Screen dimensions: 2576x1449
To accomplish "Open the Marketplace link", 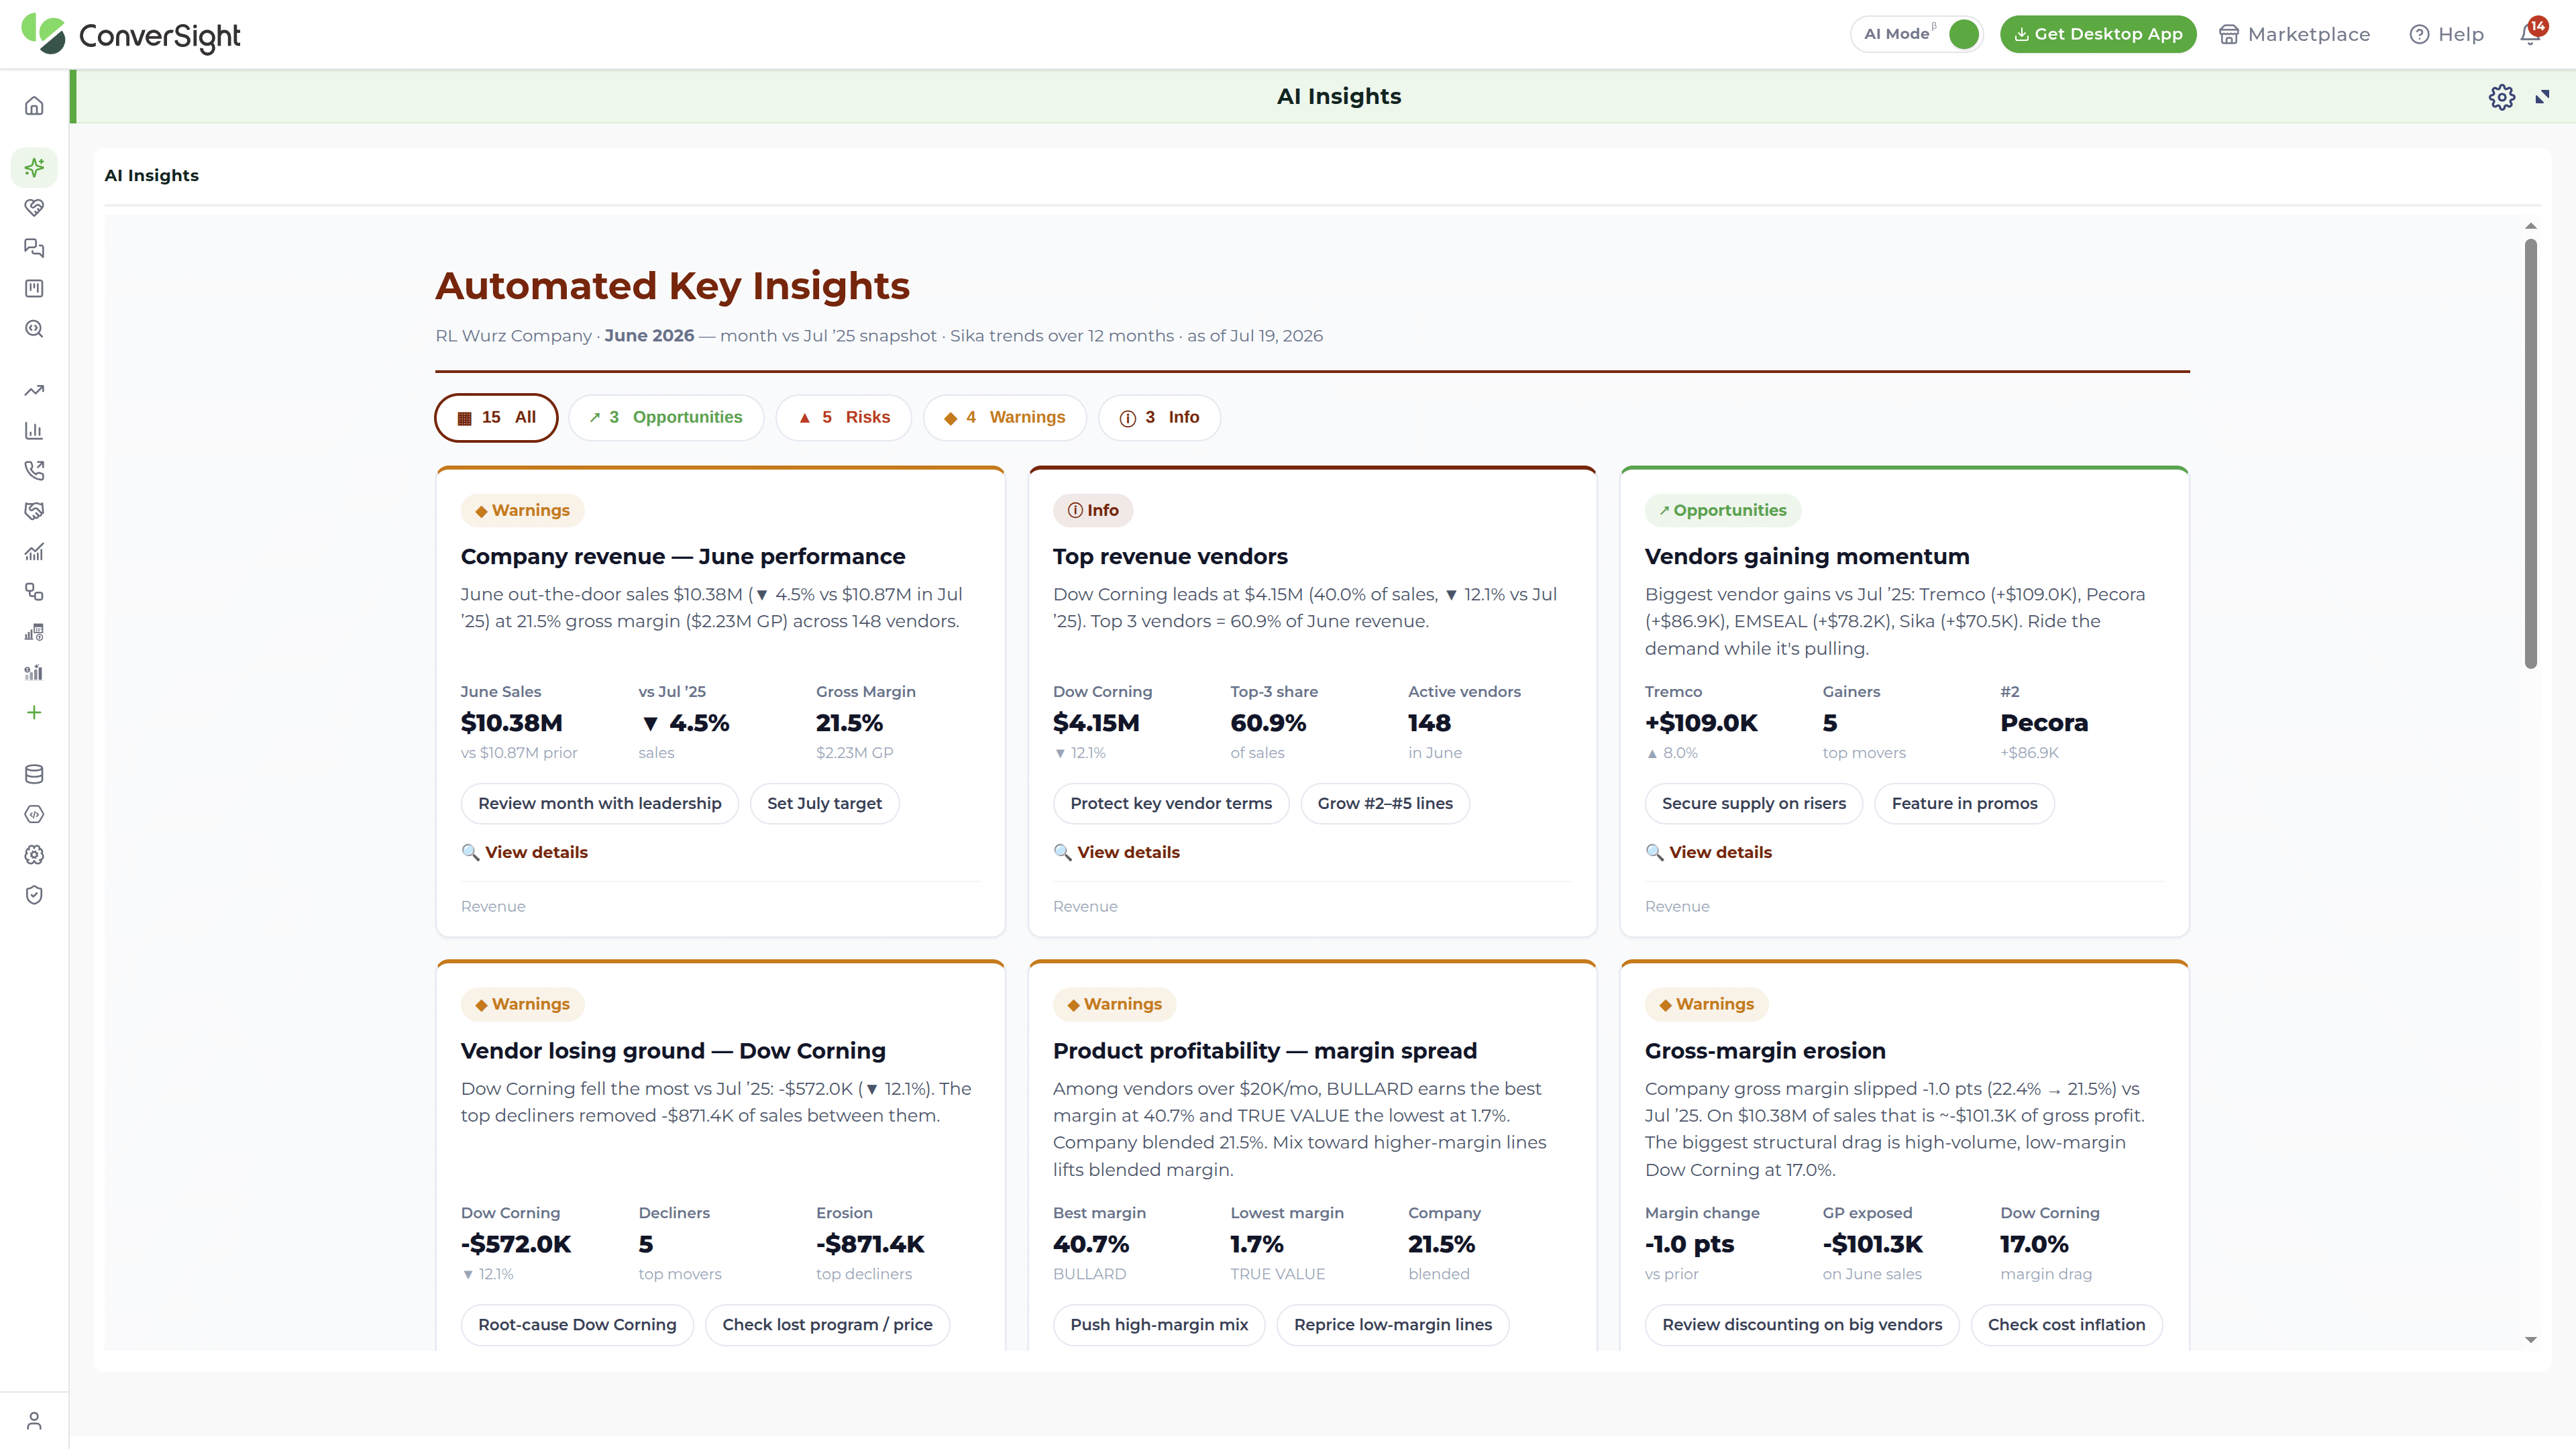I will coord(2294,34).
